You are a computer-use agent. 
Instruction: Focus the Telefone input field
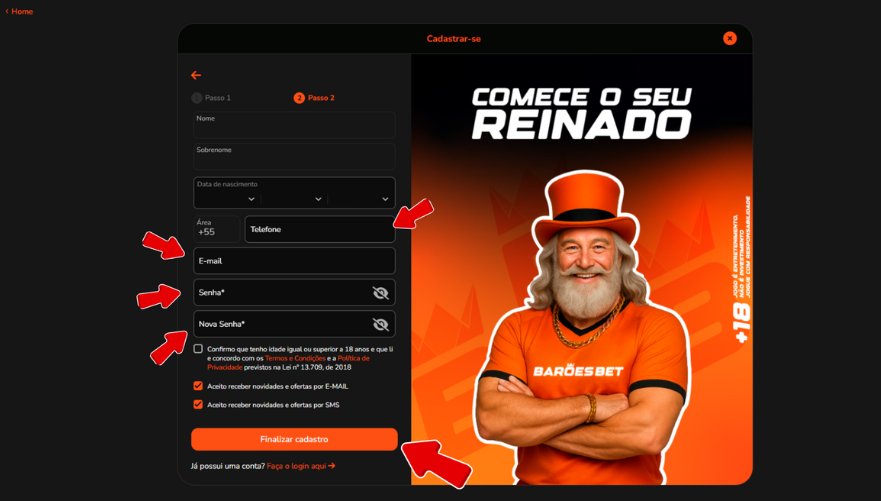click(x=320, y=229)
